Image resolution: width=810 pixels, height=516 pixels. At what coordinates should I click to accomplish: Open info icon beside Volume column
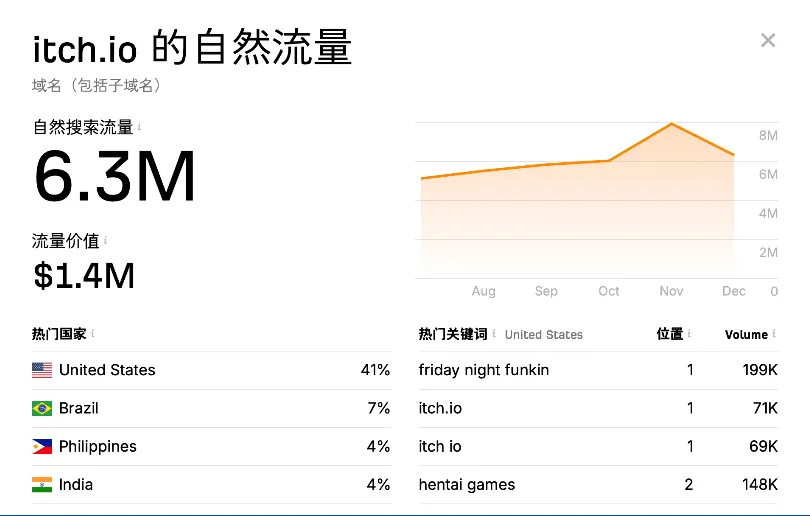tap(774, 334)
